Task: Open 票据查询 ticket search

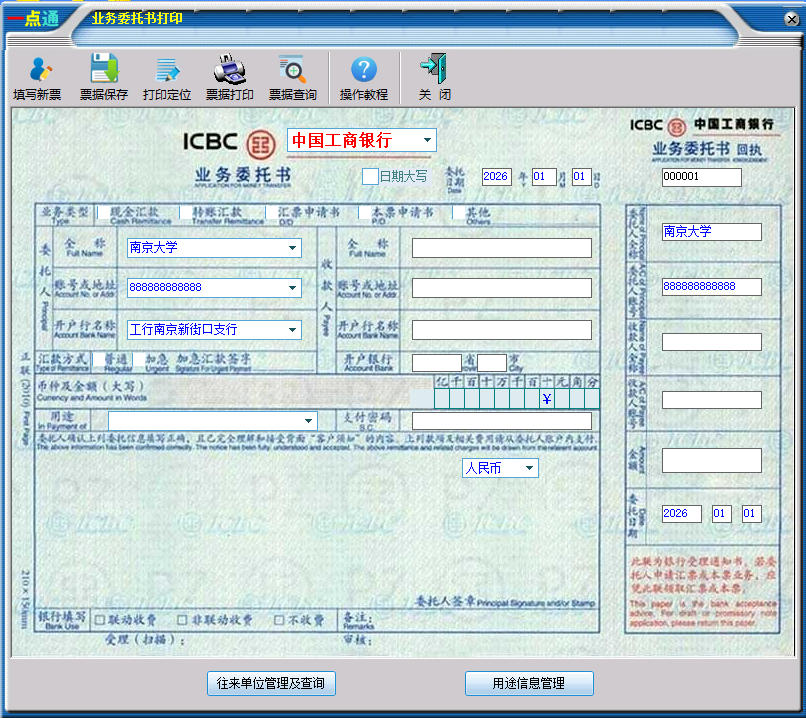Action: click(x=292, y=78)
